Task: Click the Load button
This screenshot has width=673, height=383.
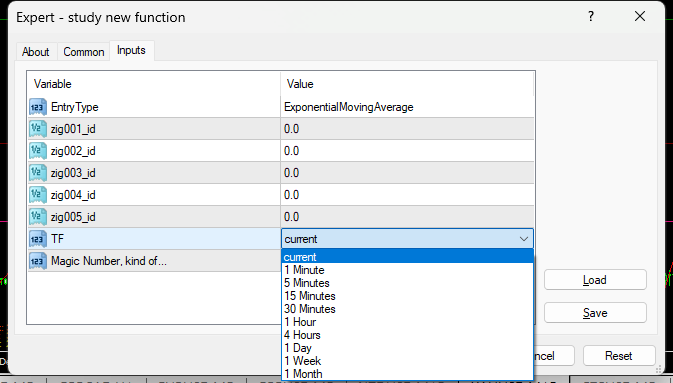Action: [595, 280]
